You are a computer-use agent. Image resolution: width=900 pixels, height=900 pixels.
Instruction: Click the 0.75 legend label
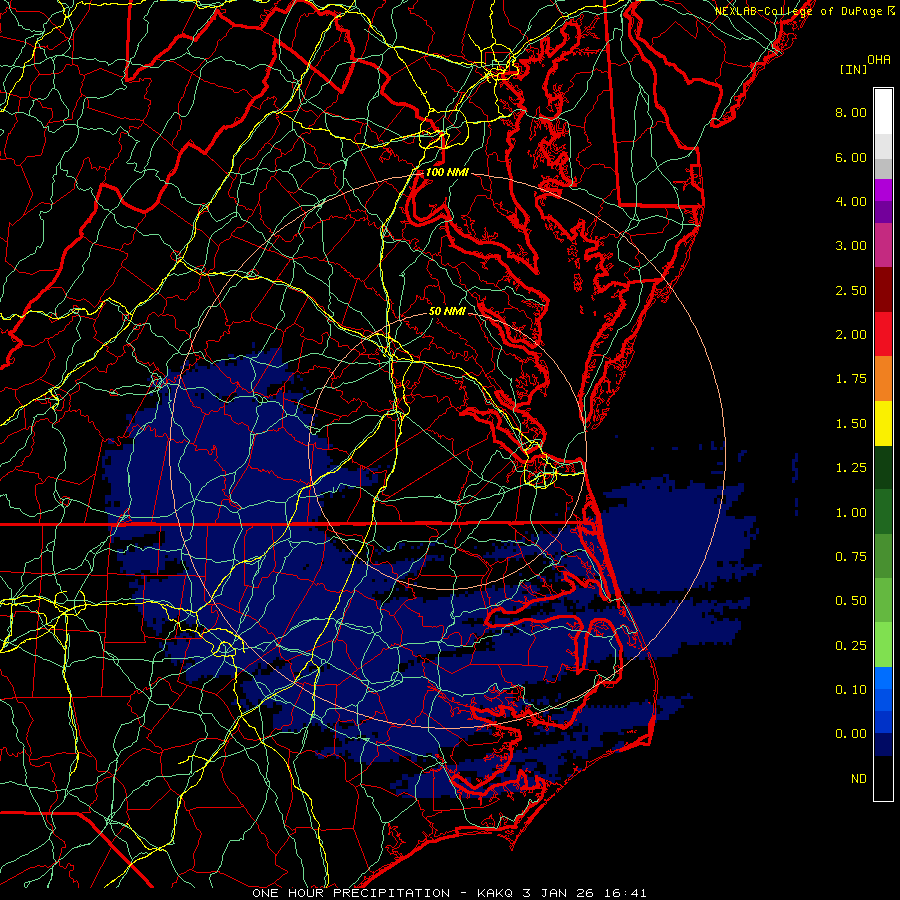[851, 557]
